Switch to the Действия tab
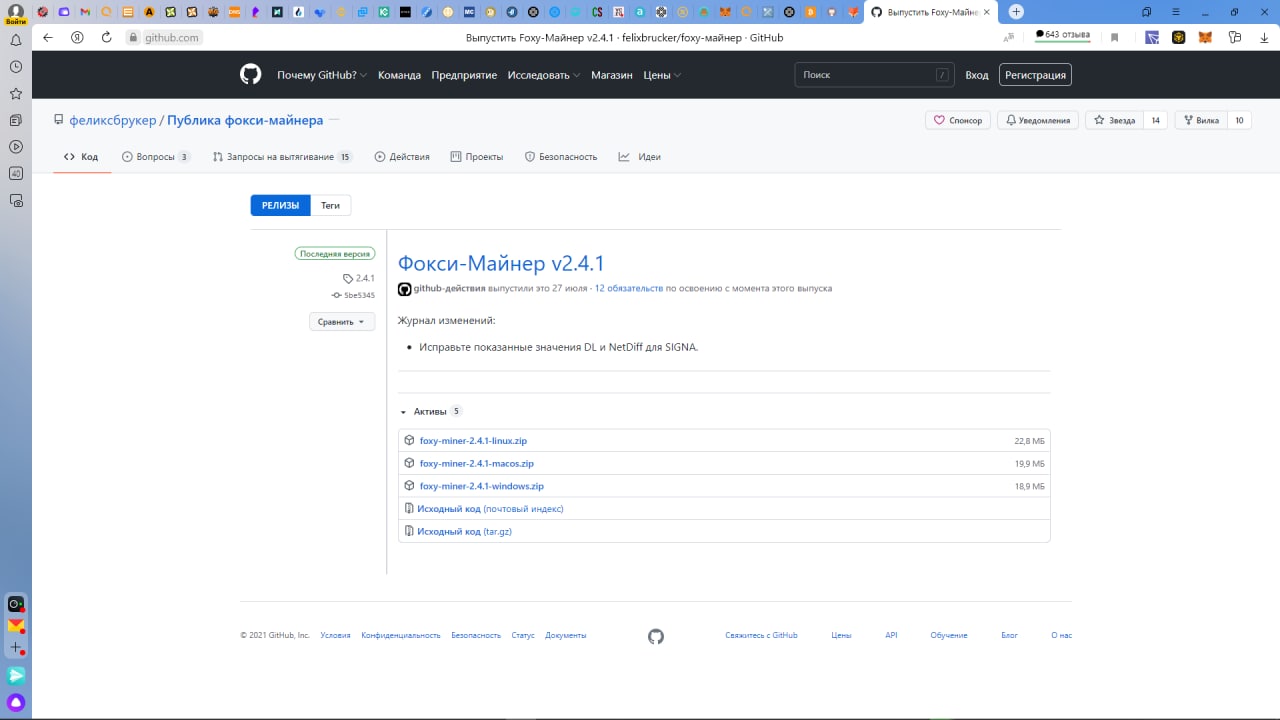Screen dimensions: 1280x720 coord(402,157)
